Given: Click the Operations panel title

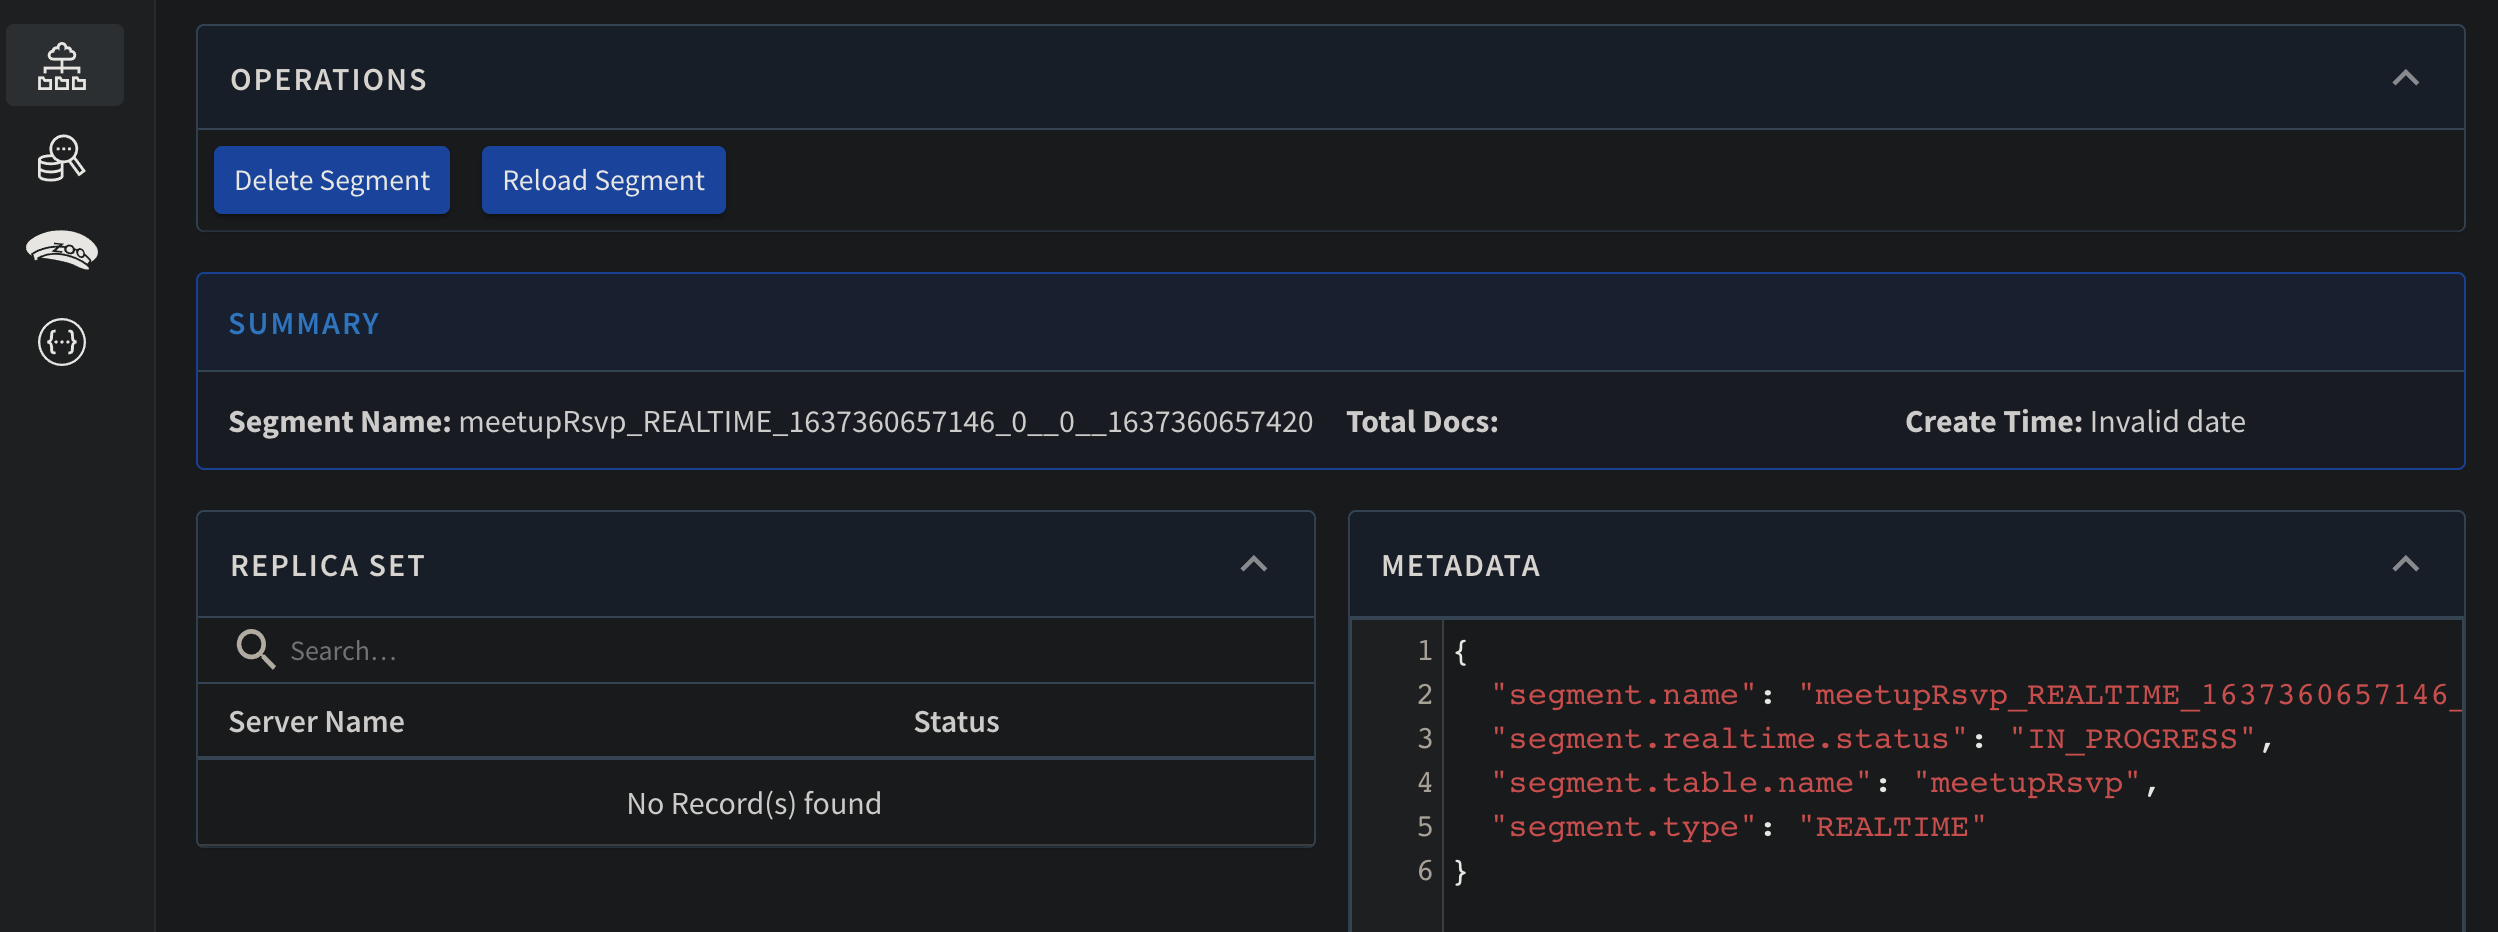Looking at the screenshot, I should (328, 80).
